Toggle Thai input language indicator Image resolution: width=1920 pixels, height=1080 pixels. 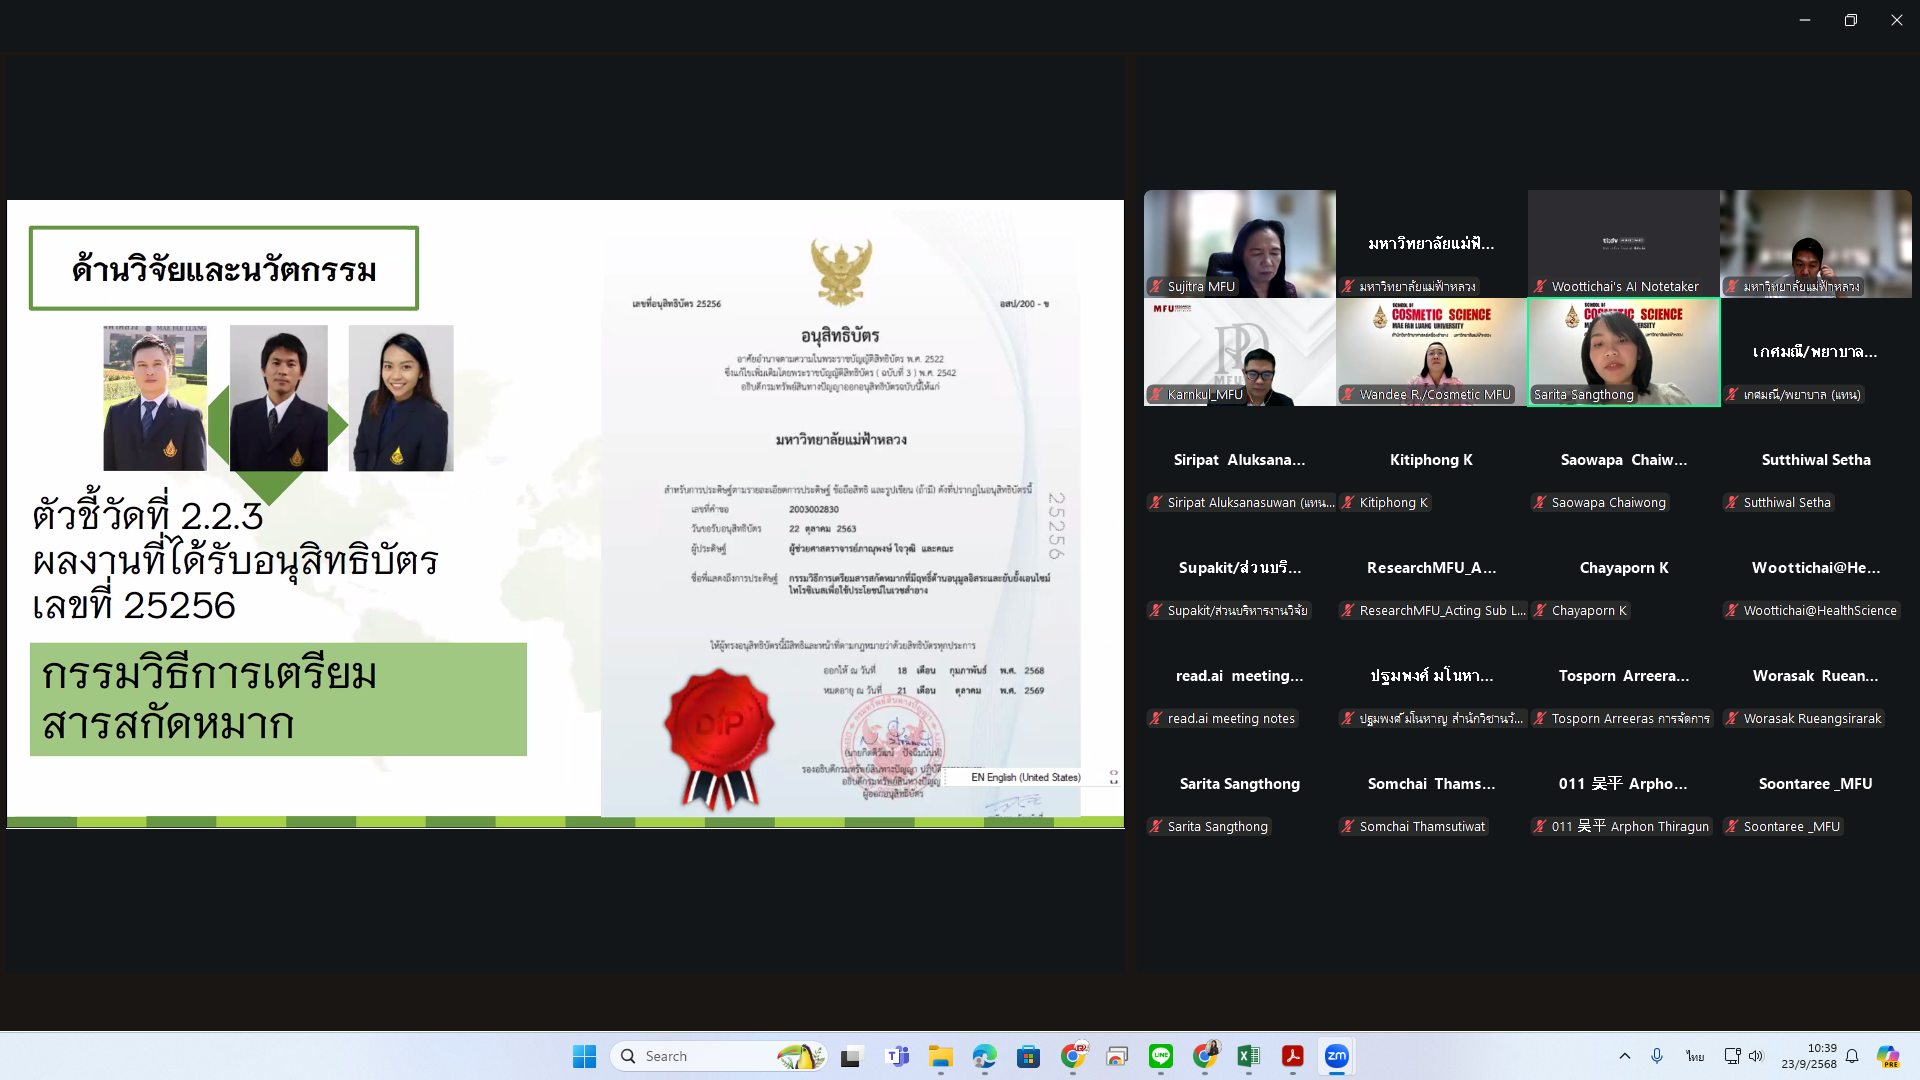(1694, 1056)
